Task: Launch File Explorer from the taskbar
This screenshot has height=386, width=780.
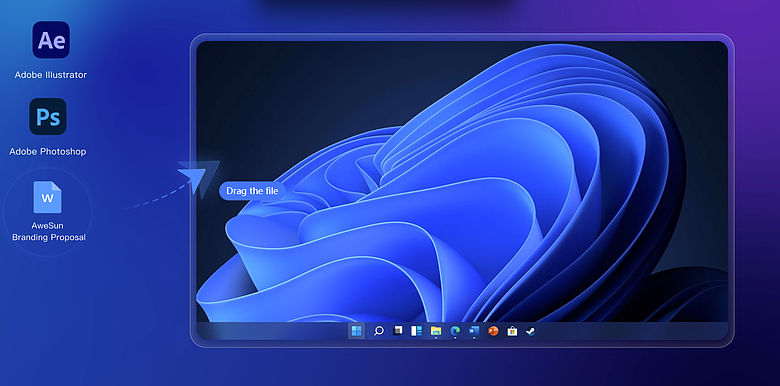Action: coord(436,331)
